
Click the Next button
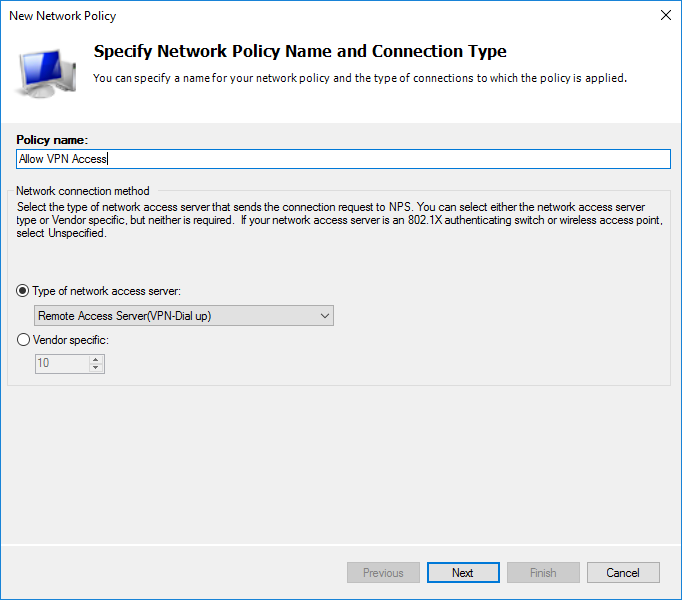(x=463, y=573)
